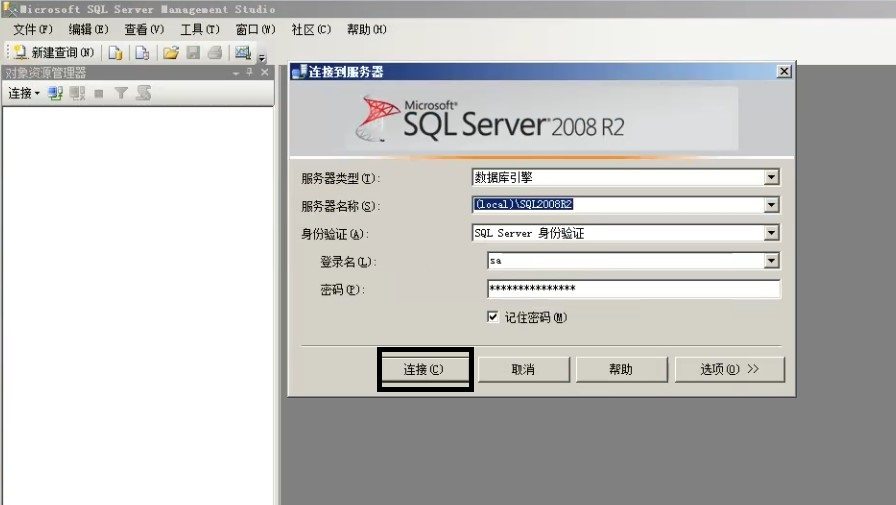This screenshot has width=896, height=505.
Task: Click the 选项(O) >> button
Action: [x=730, y=370]
